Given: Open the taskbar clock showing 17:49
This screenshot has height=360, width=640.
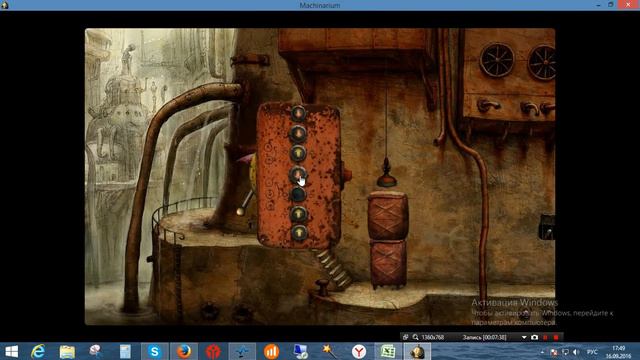Looking at the screenshot, I should [619, 352].
